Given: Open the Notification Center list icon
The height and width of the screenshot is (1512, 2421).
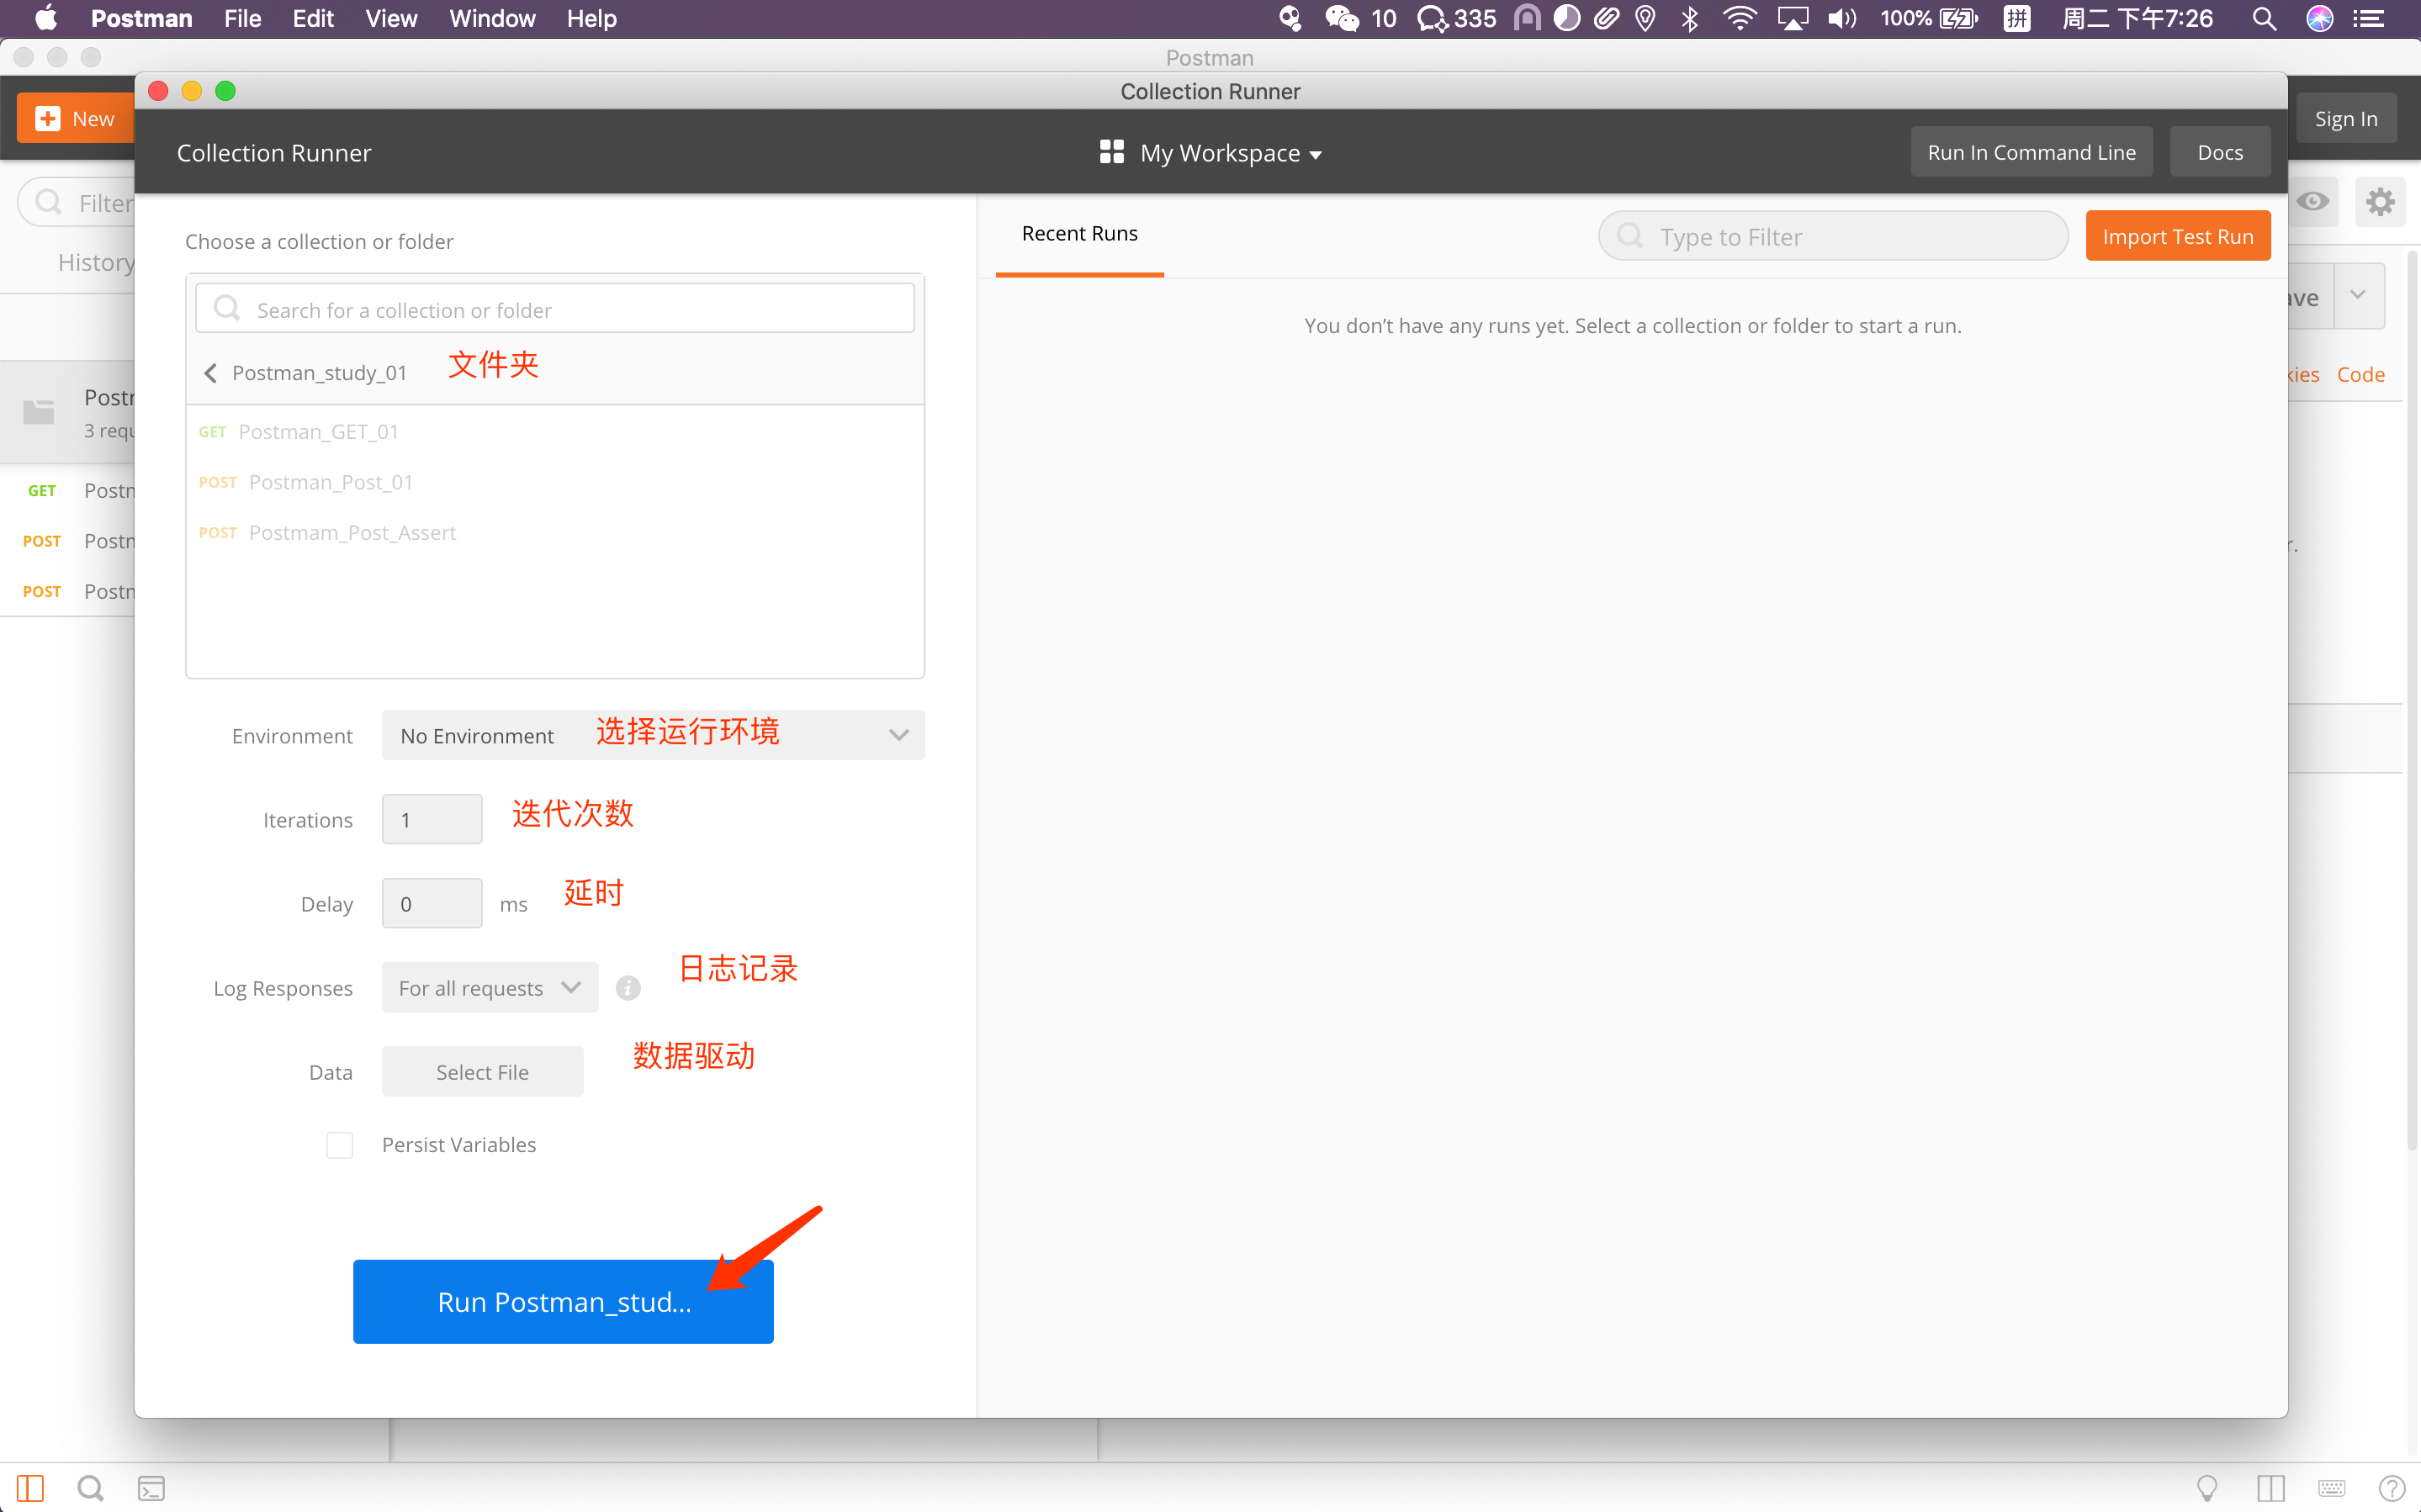Looking at the screenshot, I should coord(2369,18).
